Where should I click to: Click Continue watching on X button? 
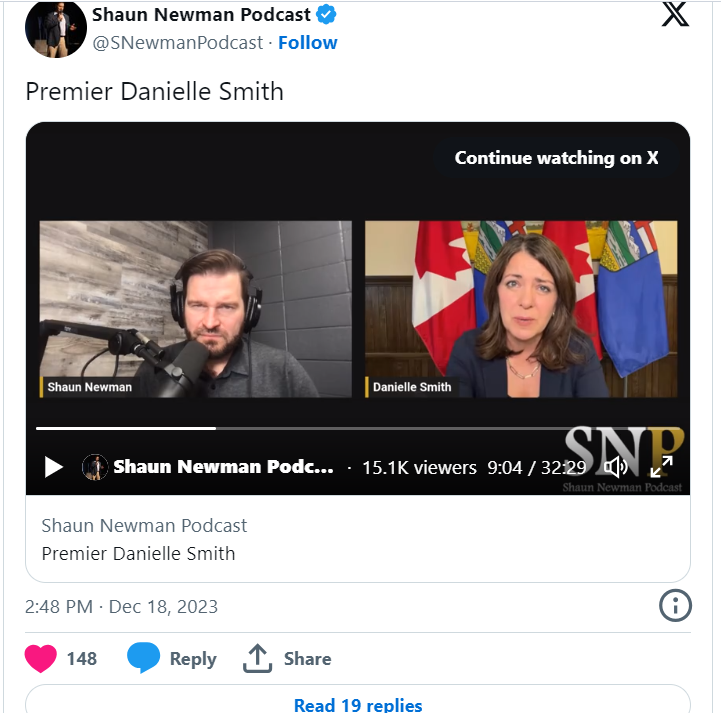(556, 158)
